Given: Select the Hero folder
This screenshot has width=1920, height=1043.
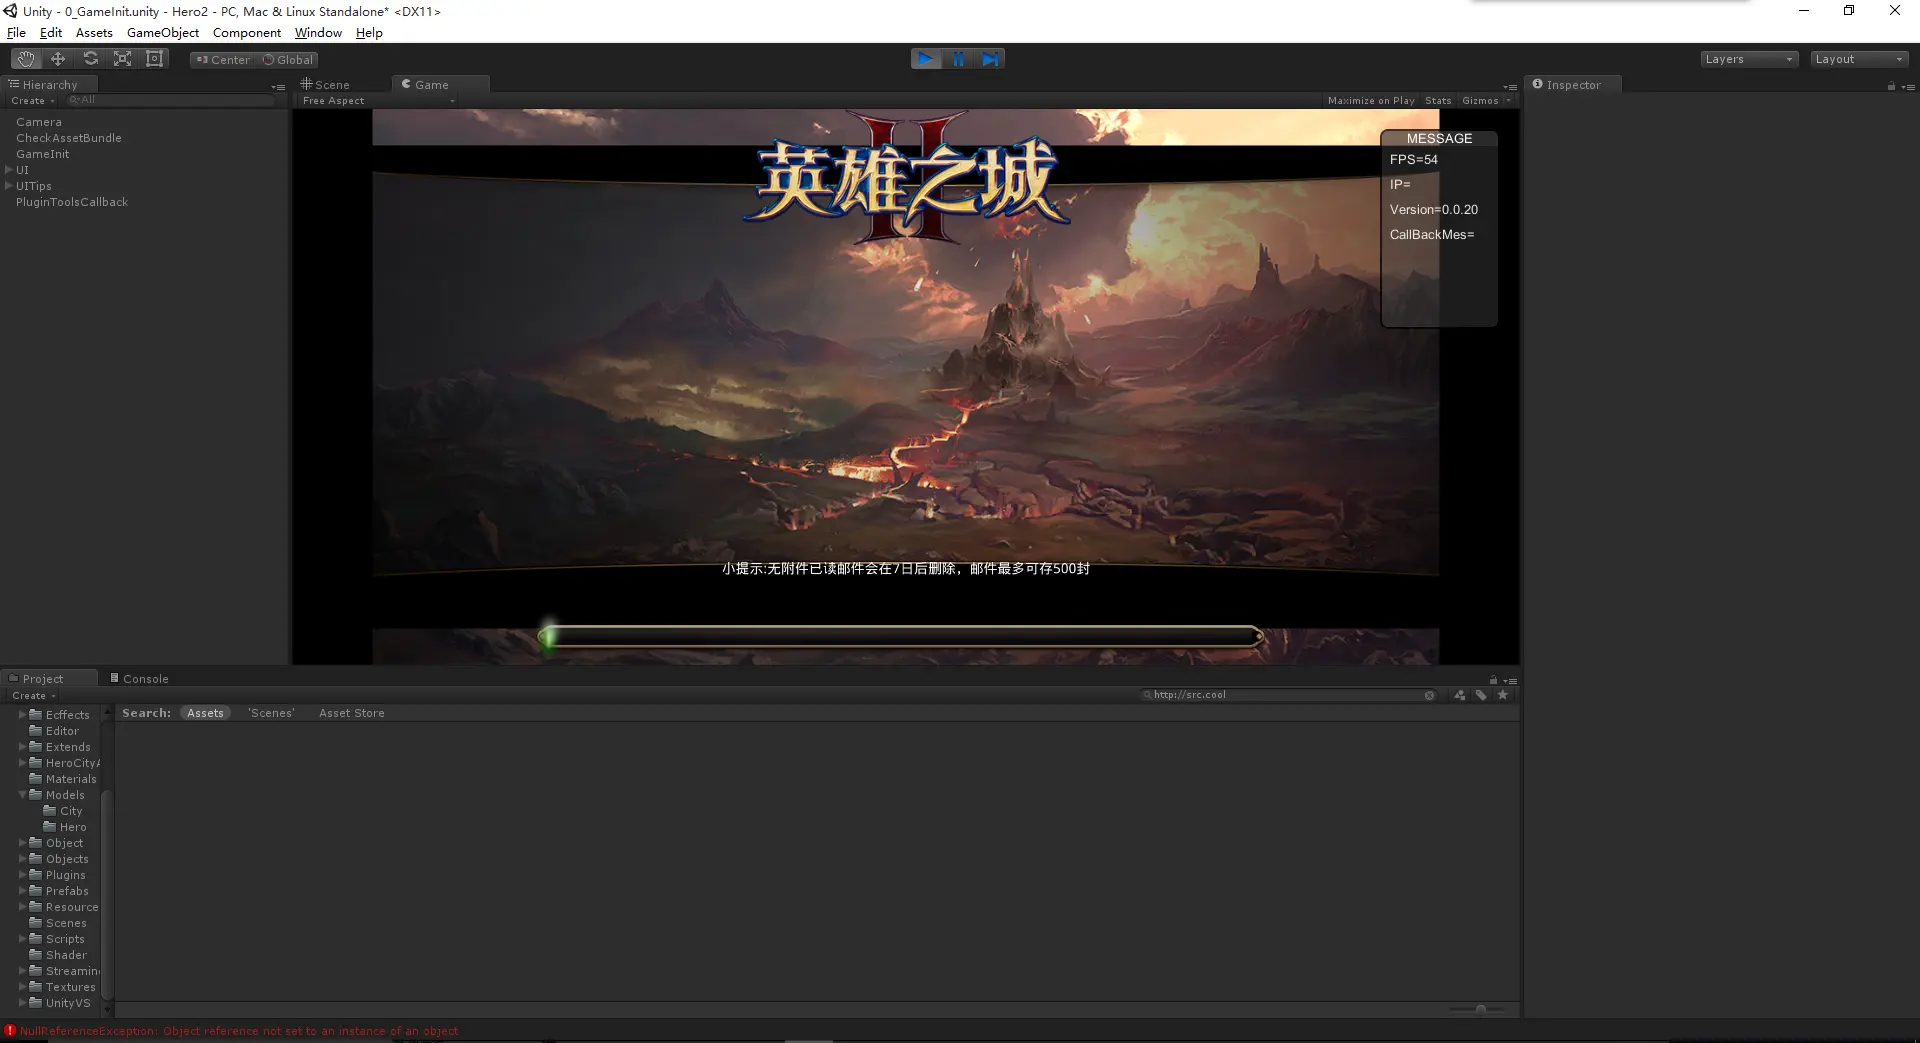Looking at the screenshot, I should [66, 827].
